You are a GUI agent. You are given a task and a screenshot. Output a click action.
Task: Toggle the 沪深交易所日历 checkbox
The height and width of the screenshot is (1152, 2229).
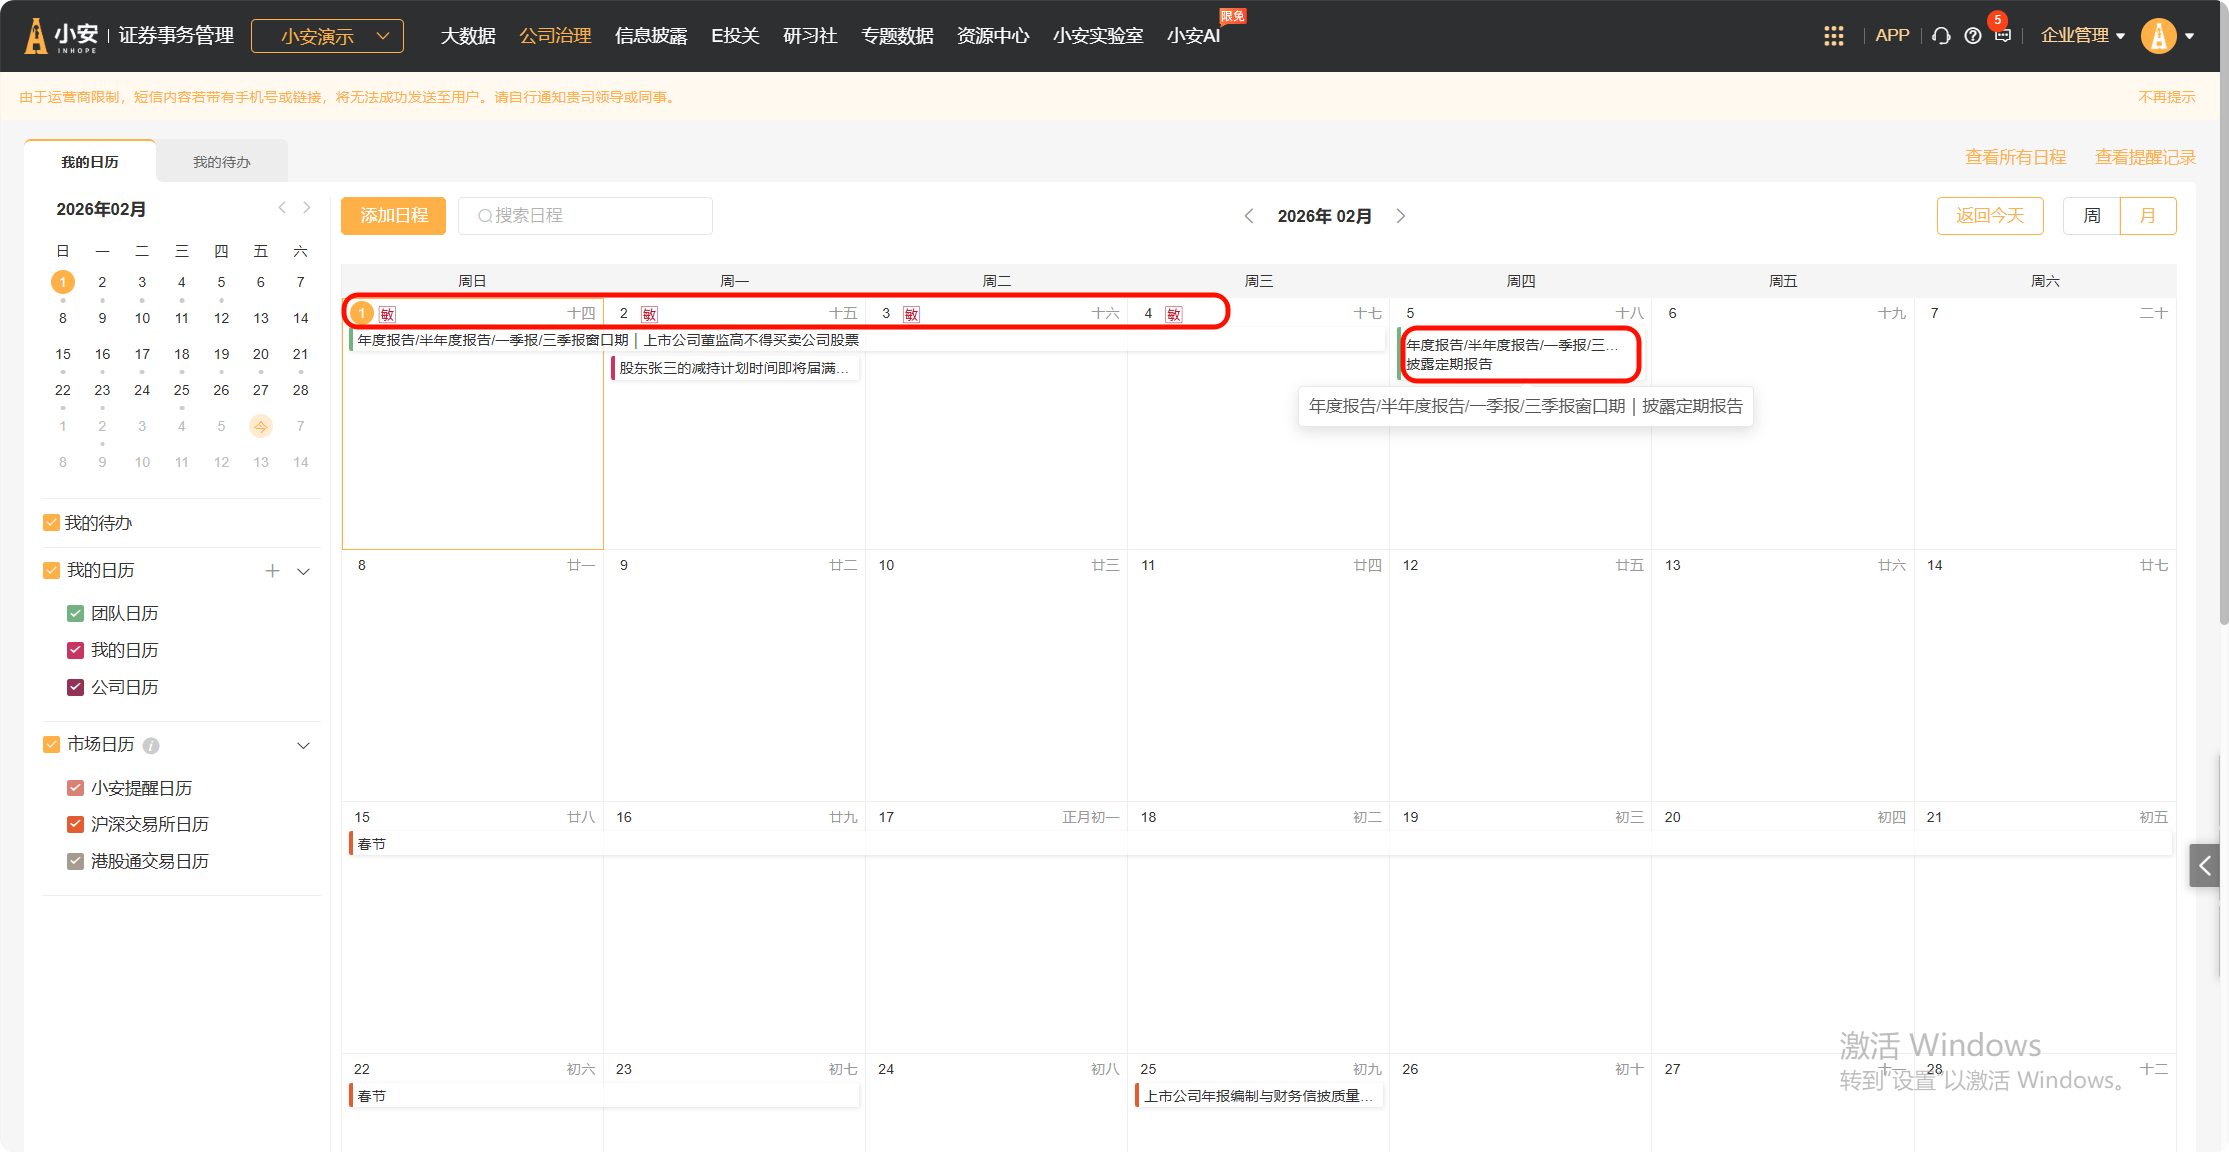point(75,825)
